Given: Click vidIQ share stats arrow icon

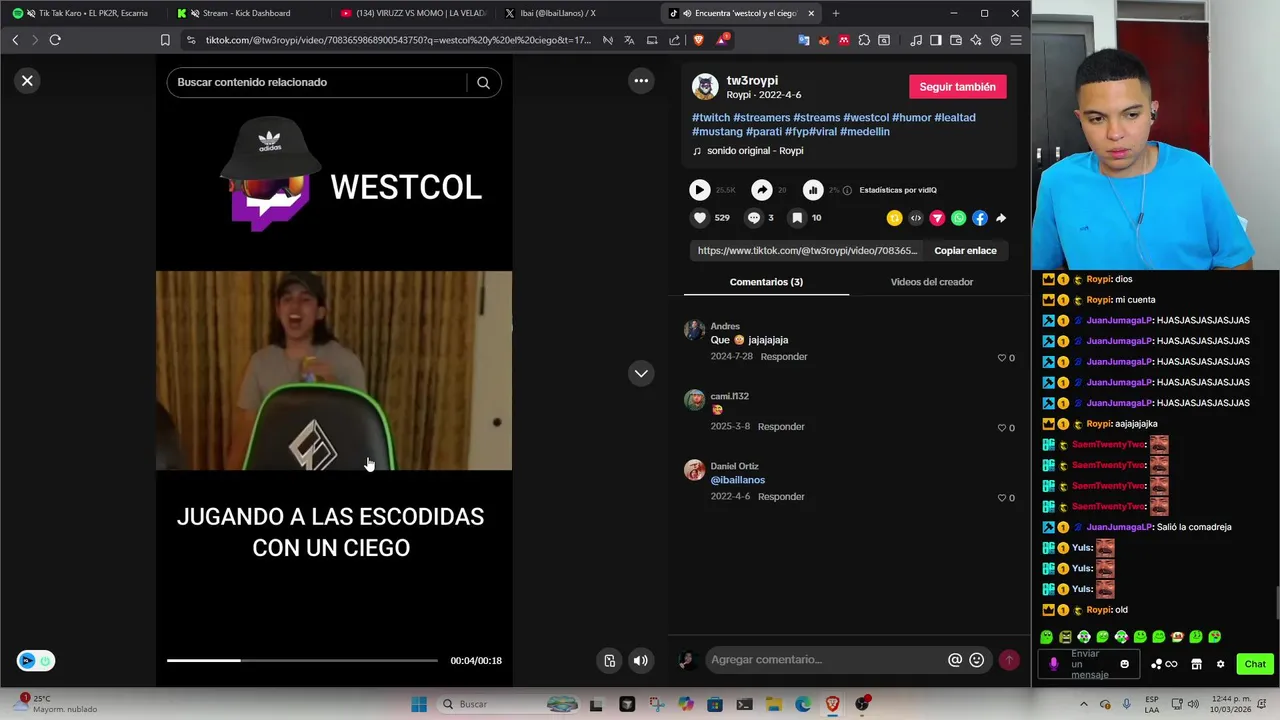Looking at the screenshot, I should point(762,190).
